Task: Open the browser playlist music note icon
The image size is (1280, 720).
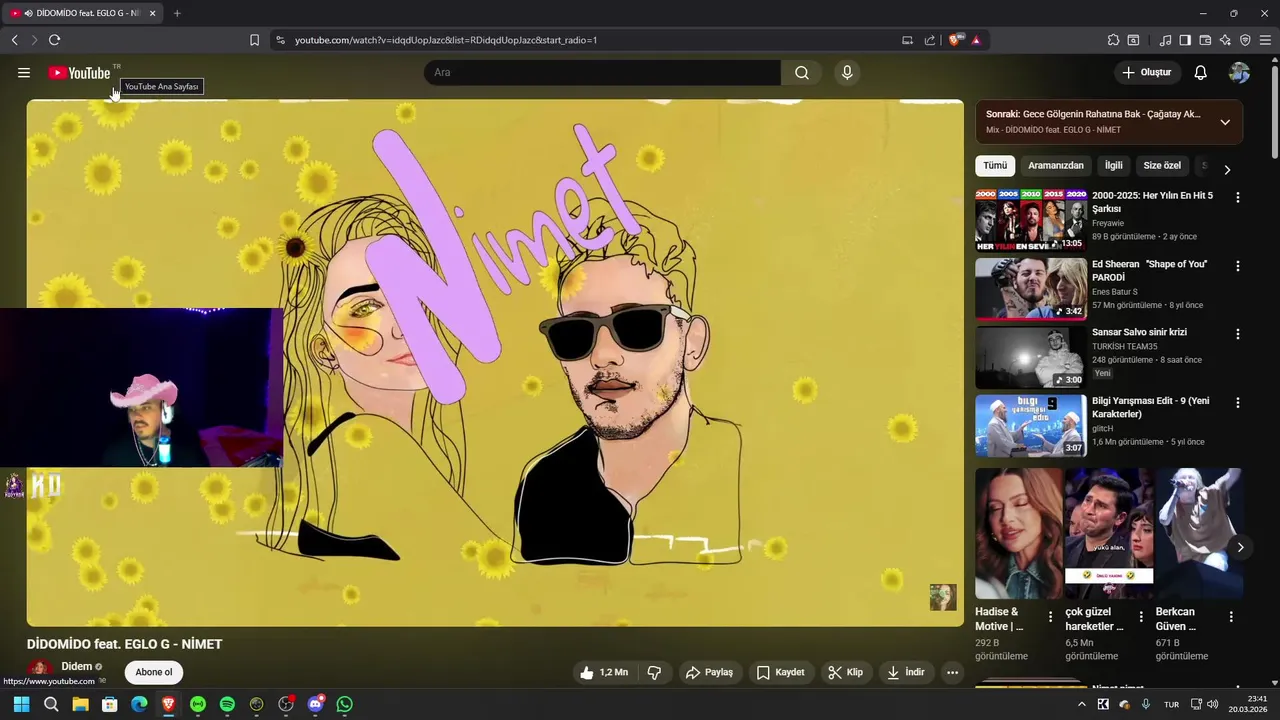Action: (x=1165, y=40)
